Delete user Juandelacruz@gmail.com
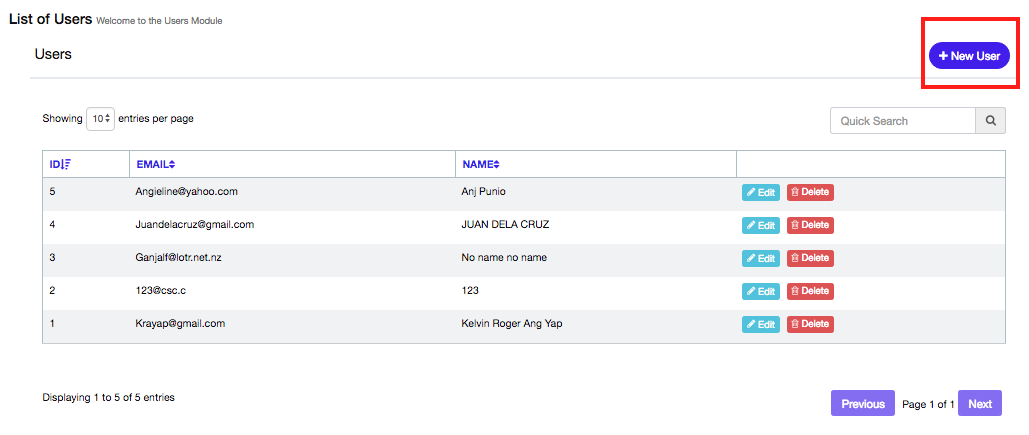Image resolution: width=1029 pixels, height=435 pixels. [809, 225]
